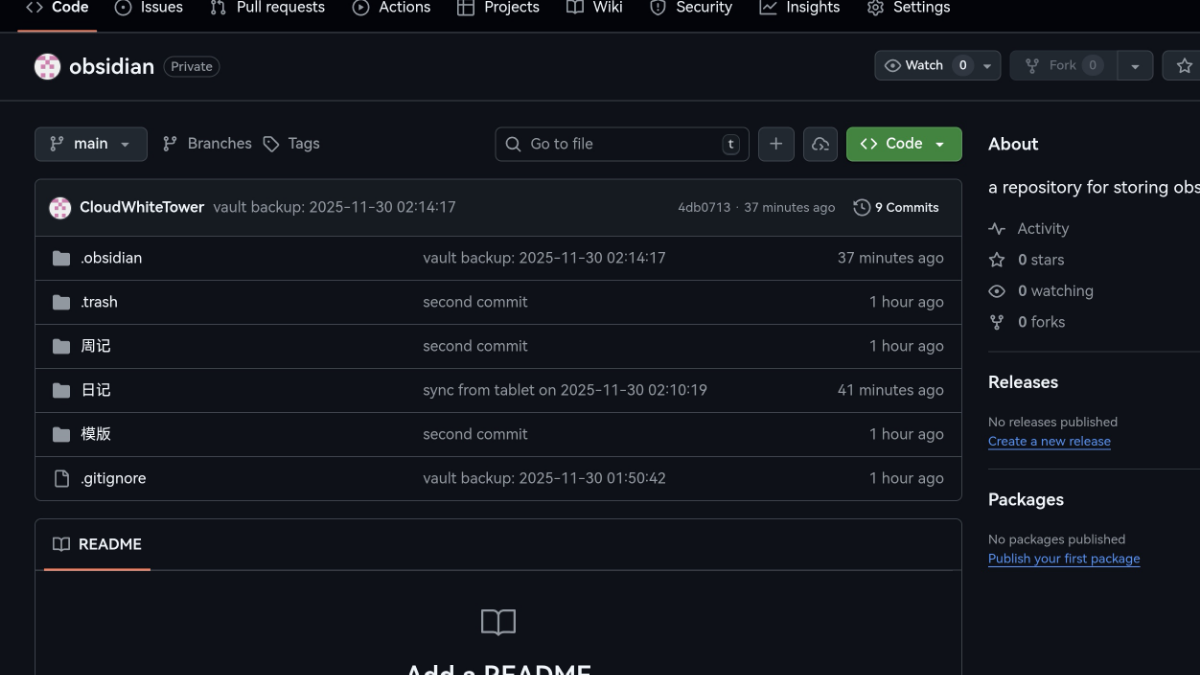Click folder icon beside 模版
This screenshot has height=675, width=1200.
[x=61, y=434]
